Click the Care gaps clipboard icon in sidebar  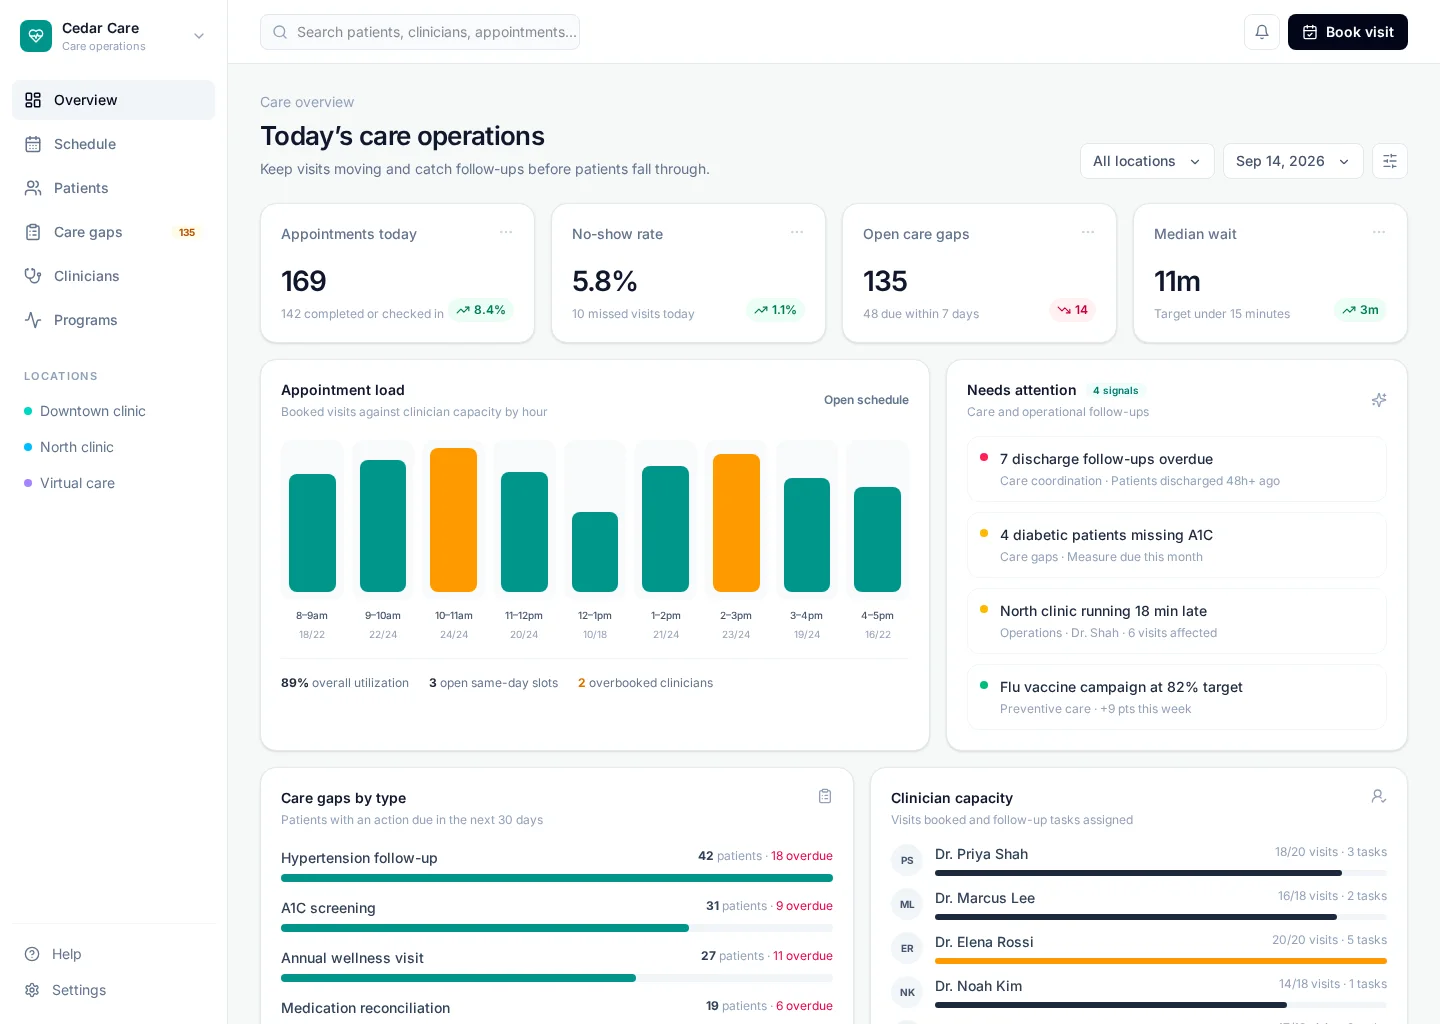coord(33,232)
